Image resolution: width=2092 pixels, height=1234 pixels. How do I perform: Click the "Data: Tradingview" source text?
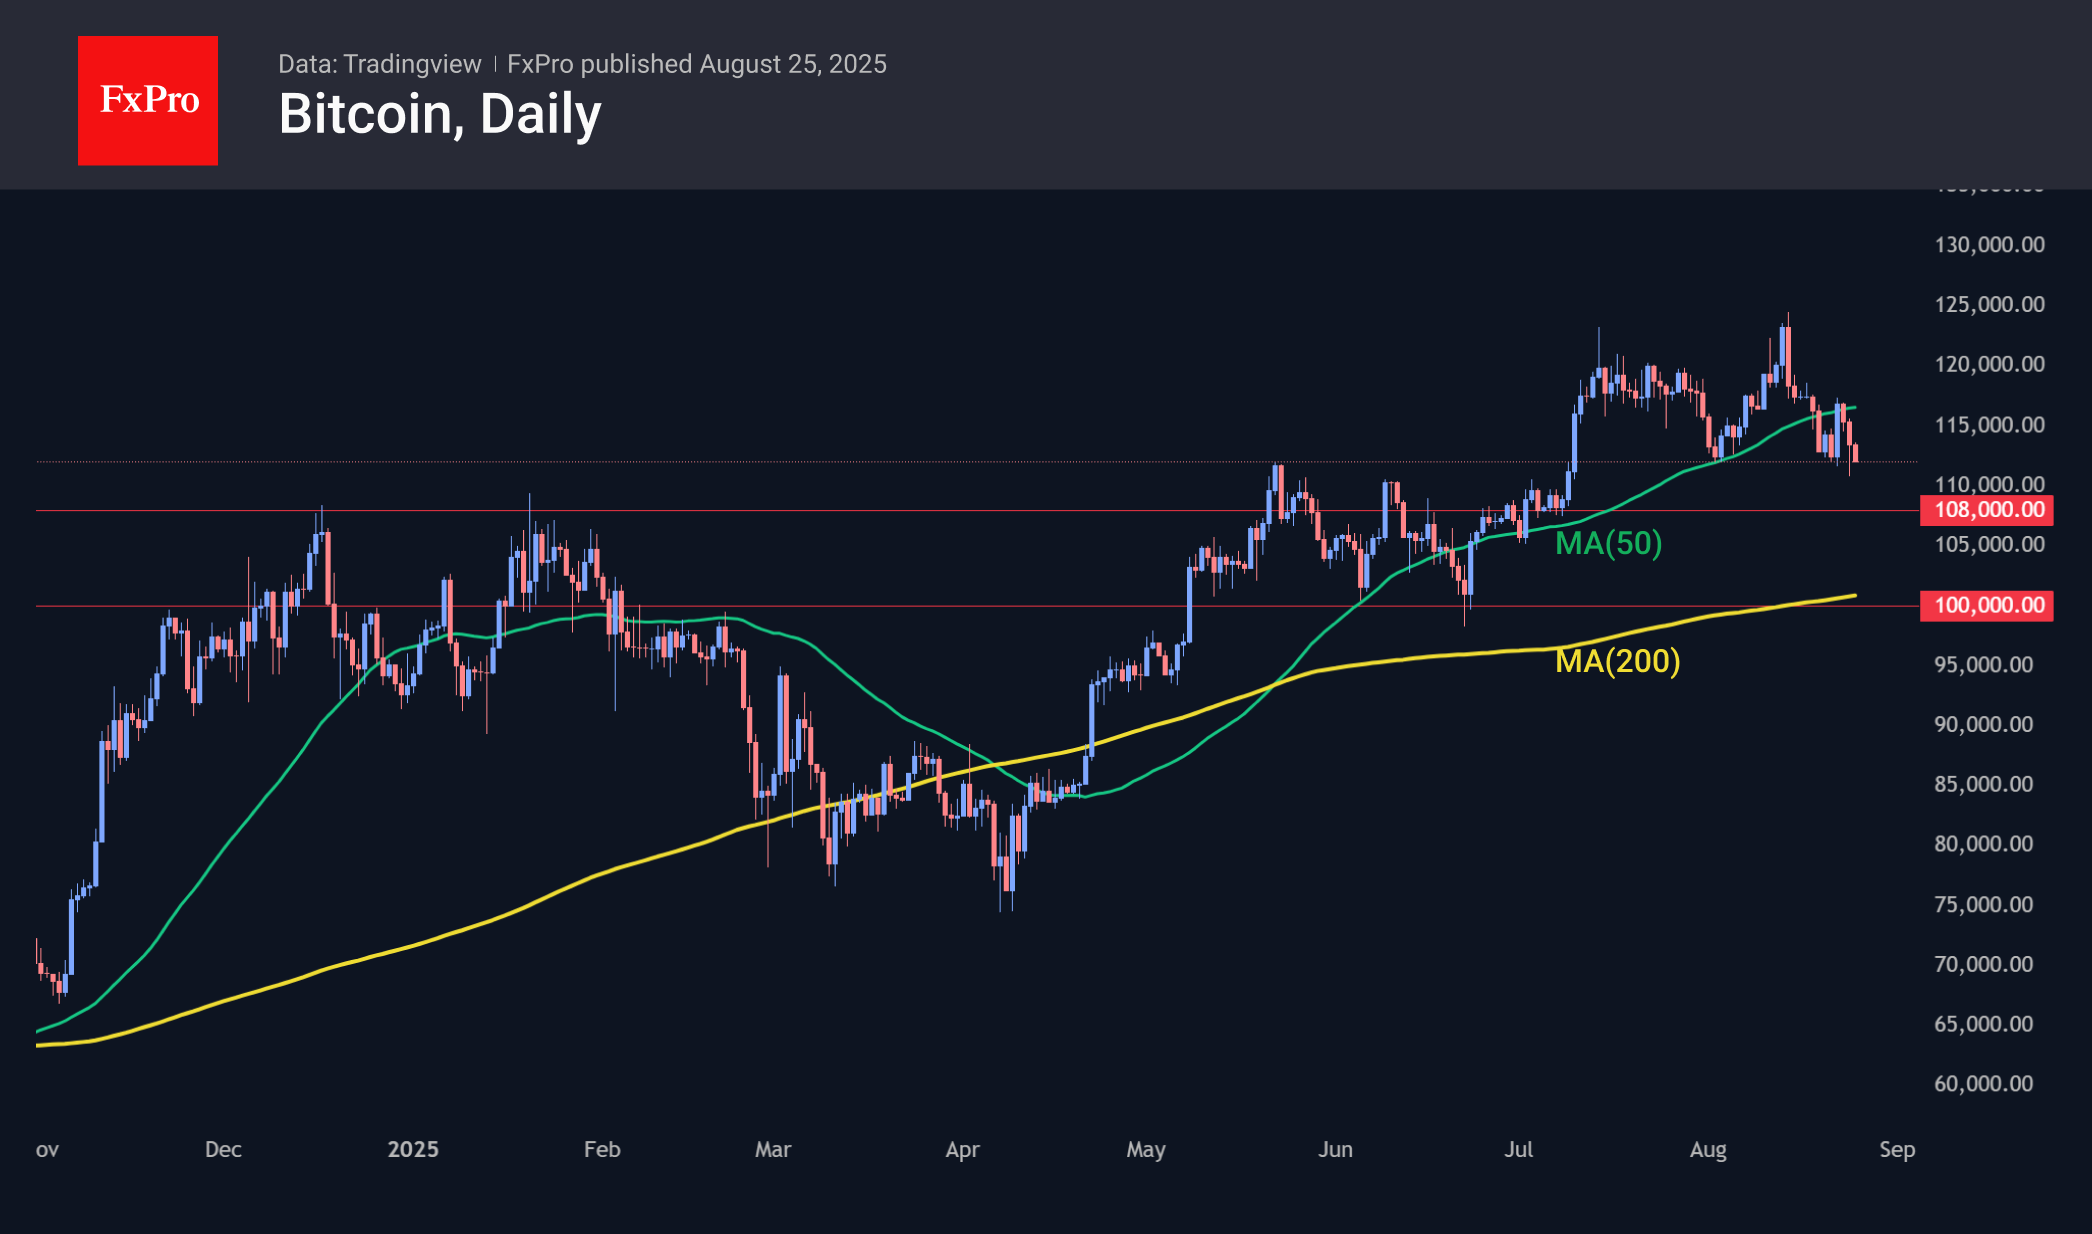click(379, 64)
